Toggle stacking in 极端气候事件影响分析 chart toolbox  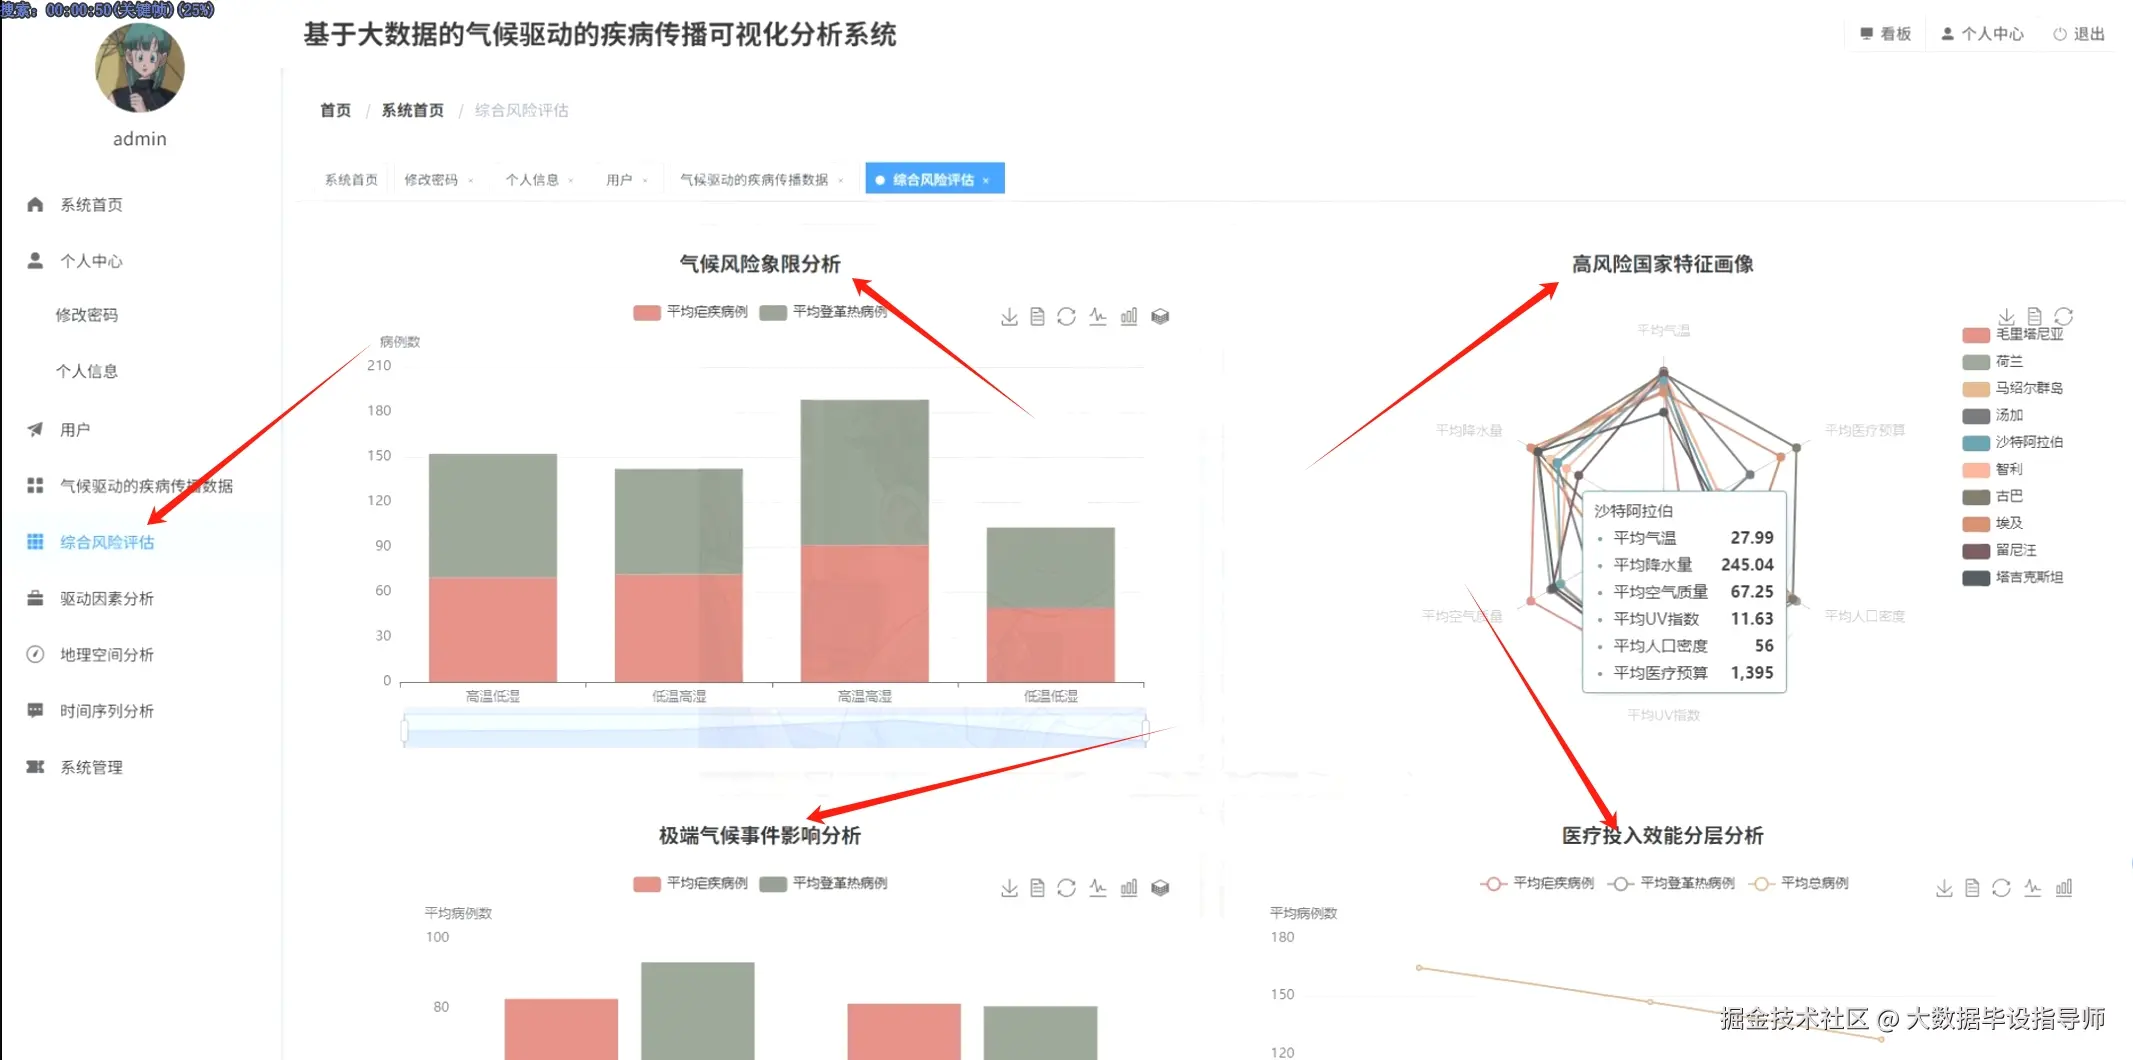(1160, 888)
